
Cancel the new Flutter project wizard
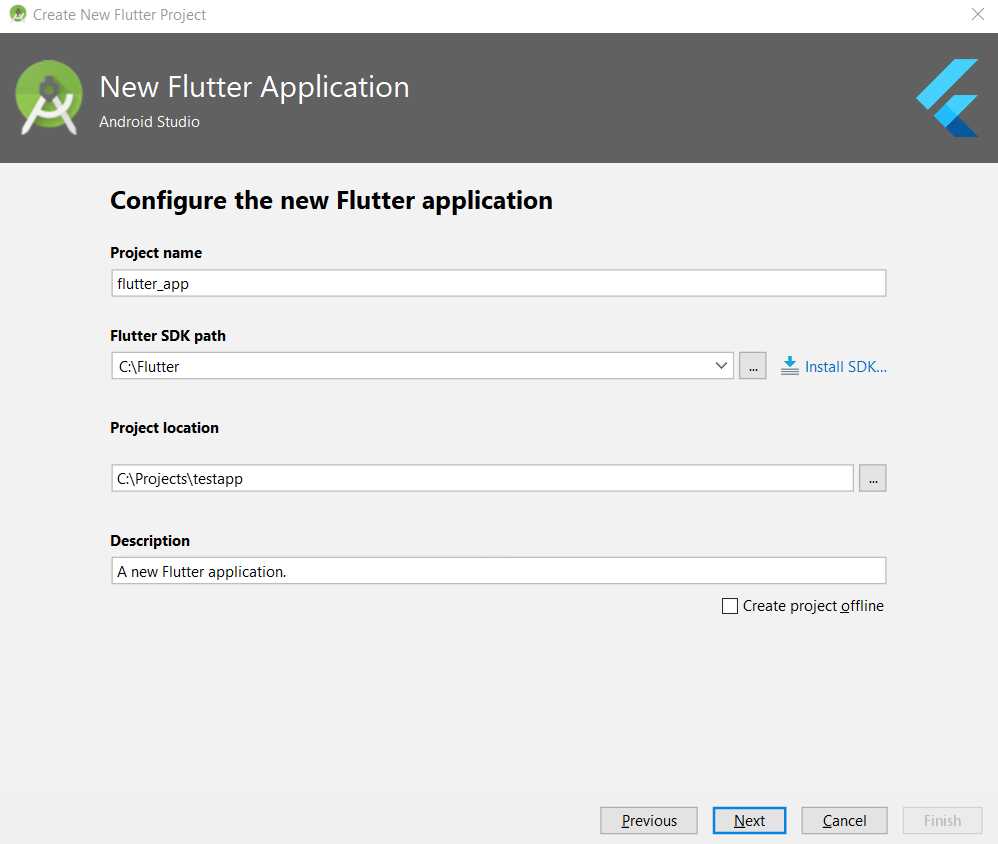tap(843, 820)
